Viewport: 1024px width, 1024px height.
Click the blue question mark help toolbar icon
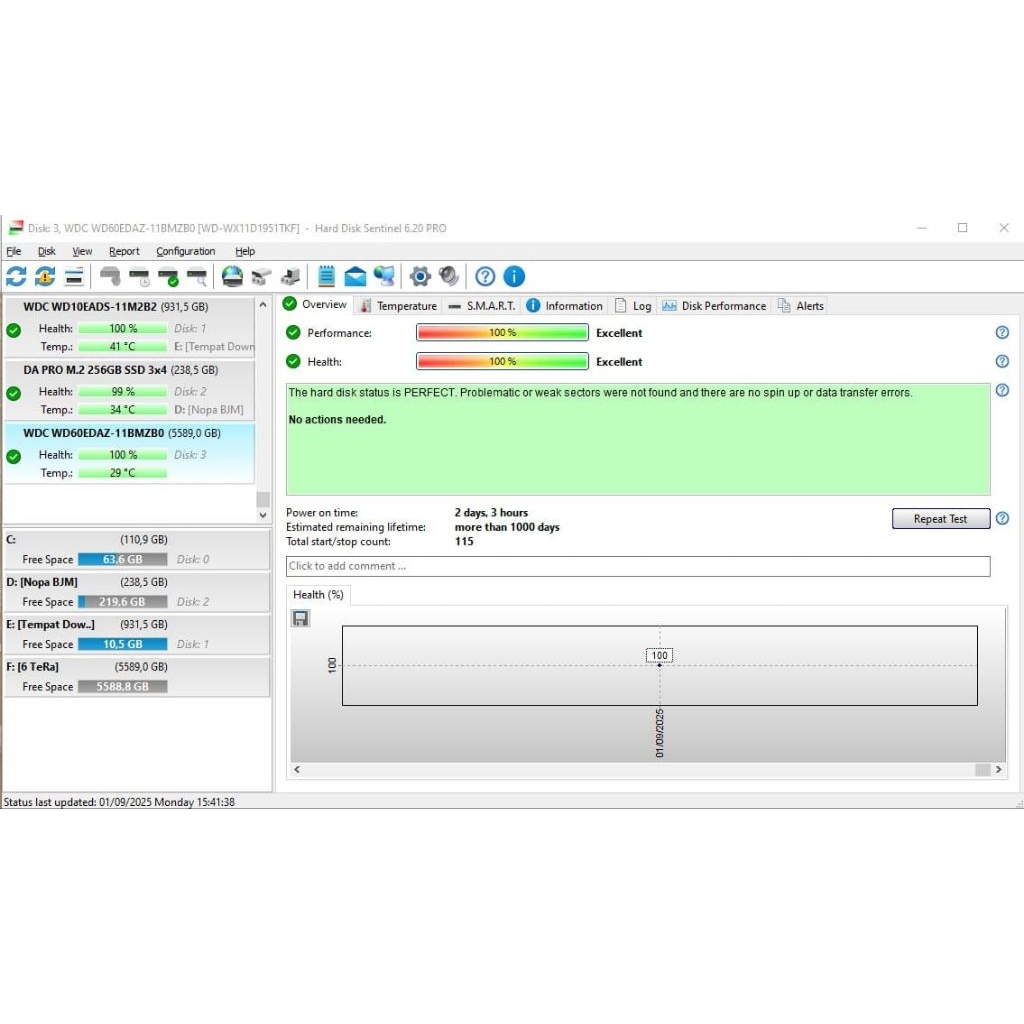coord(485,277)
